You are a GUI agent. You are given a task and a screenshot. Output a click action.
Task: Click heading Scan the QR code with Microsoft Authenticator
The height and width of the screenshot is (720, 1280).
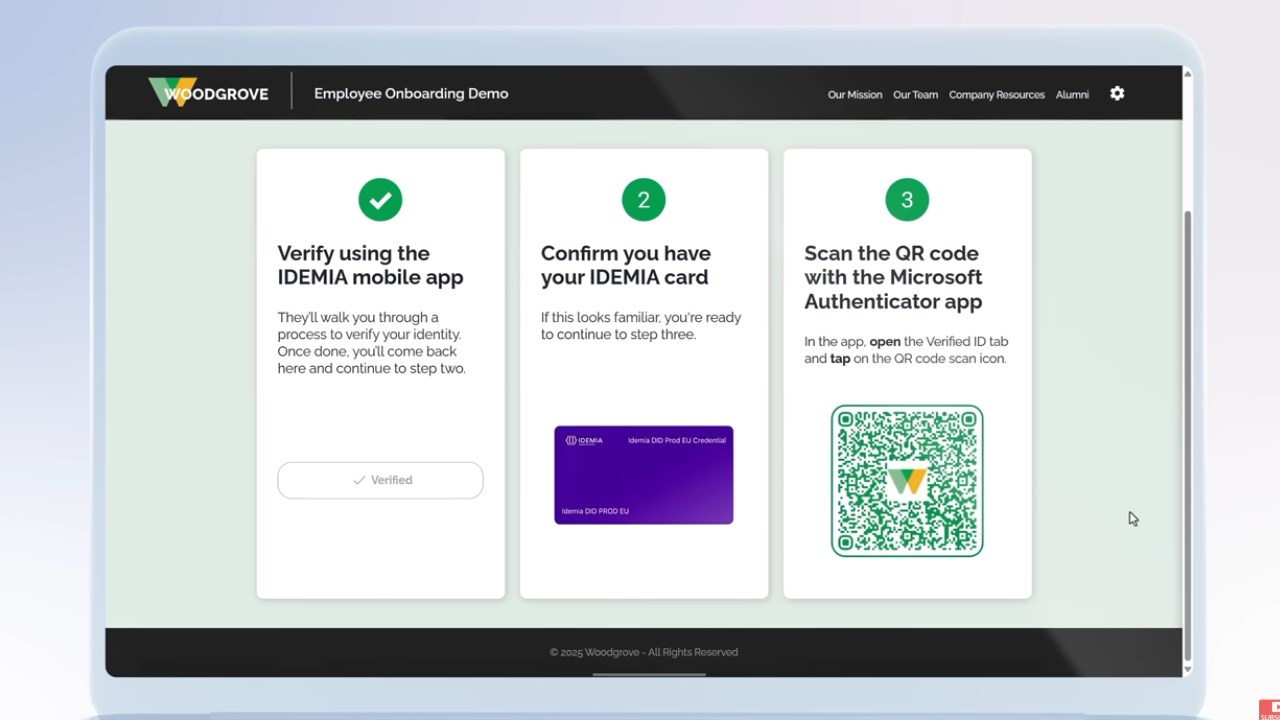coord(894,277)
